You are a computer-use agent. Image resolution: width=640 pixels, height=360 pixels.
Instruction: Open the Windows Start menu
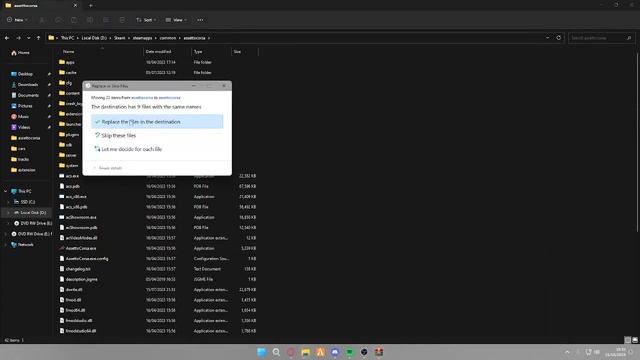tap(262, 352)
